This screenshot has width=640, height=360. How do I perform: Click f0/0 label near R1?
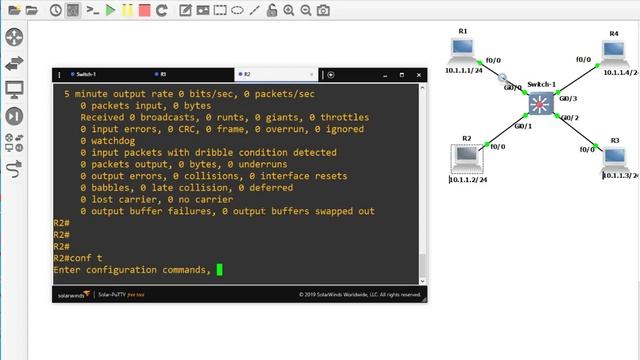[x=493, y=60]
